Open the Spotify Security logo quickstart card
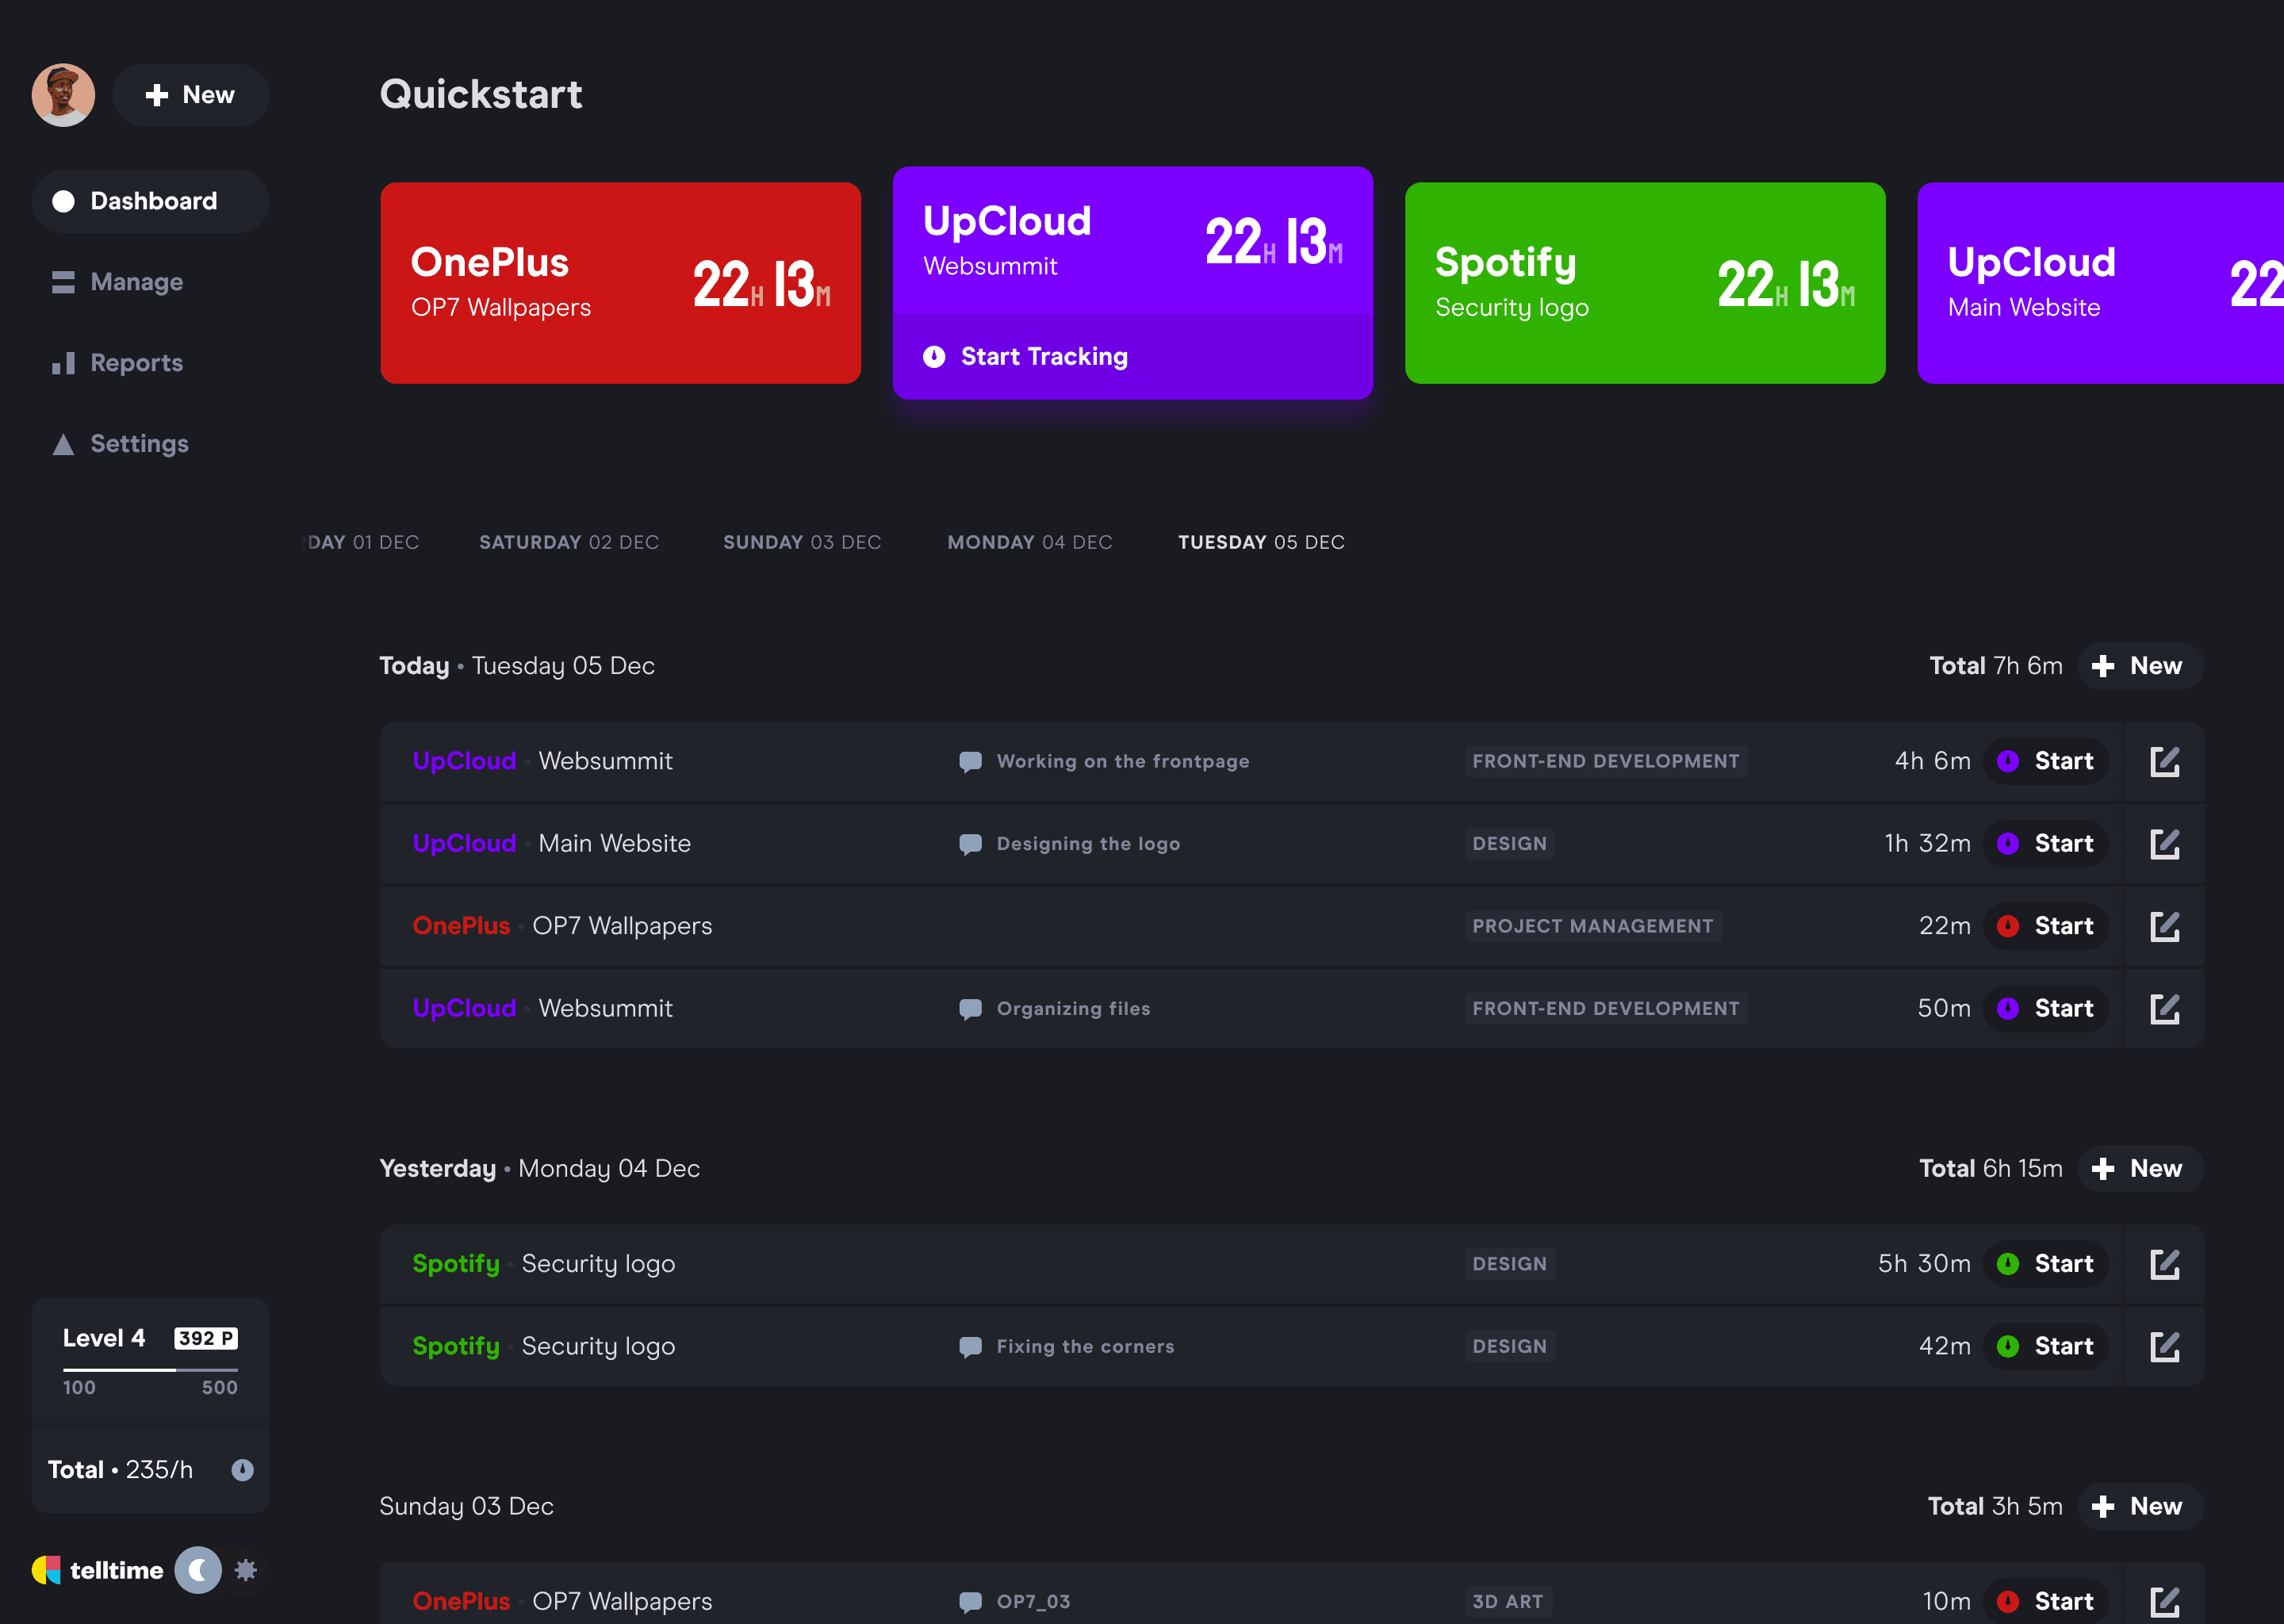The image size is (2284, 1624). coord(1644,283)
